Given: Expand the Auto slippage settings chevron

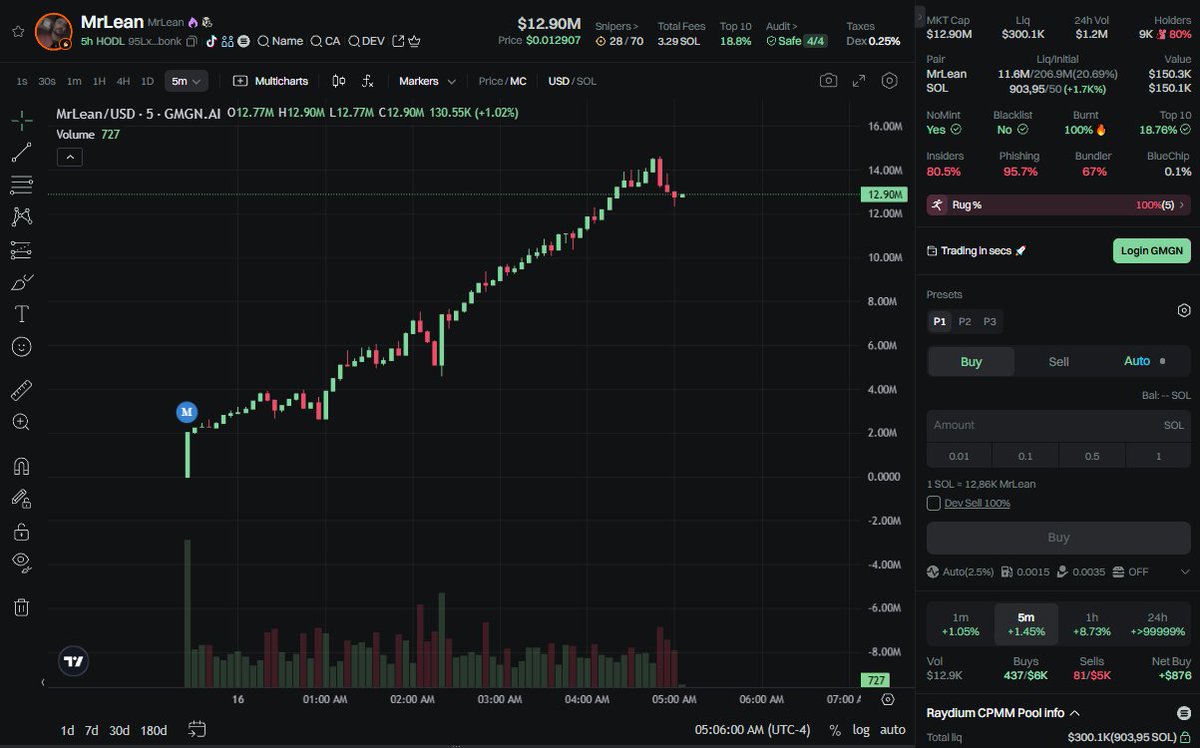Looking at the screenshot, I should pos(1185,572).
